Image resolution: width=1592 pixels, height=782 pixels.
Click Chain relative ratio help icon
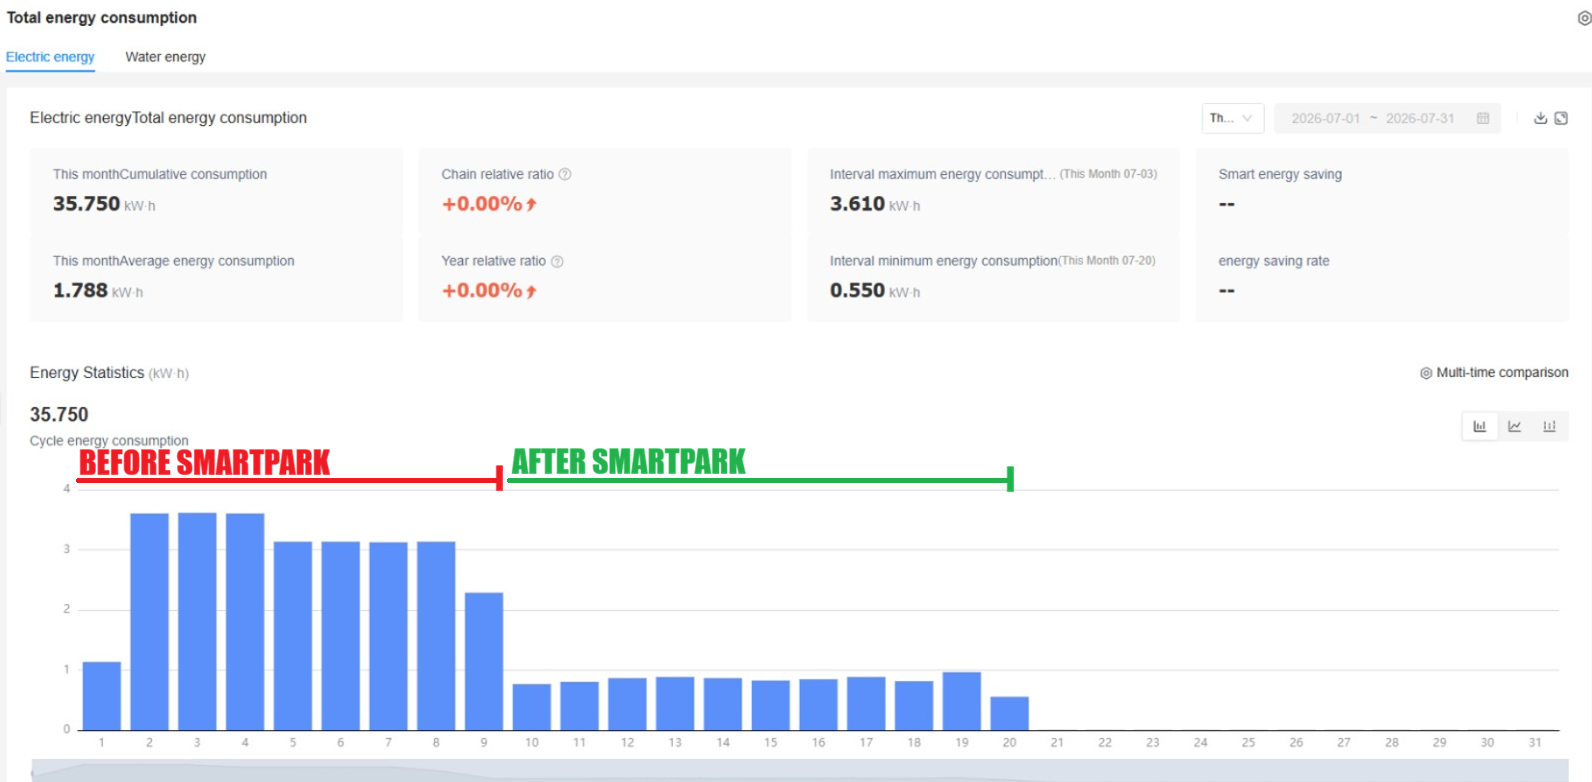pos(565,174)
